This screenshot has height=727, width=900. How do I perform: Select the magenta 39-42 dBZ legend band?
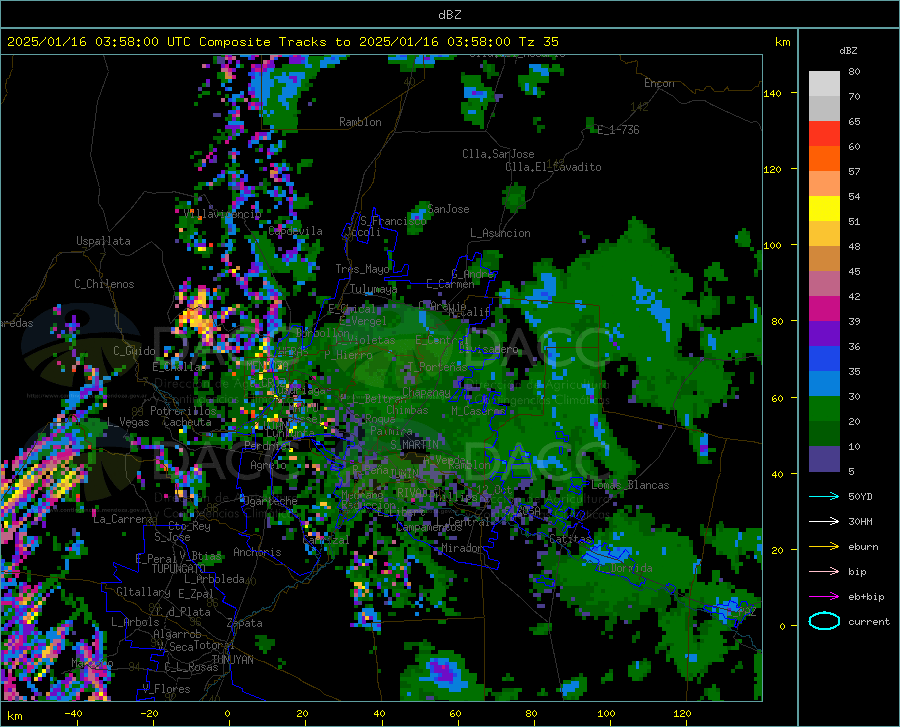[824, 309]
